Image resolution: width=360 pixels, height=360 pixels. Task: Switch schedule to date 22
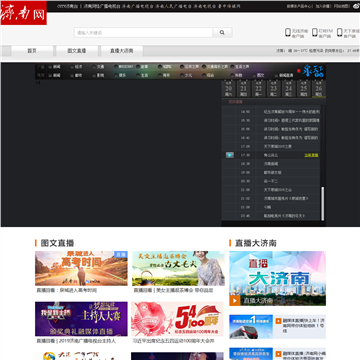(x=258, y=89)
